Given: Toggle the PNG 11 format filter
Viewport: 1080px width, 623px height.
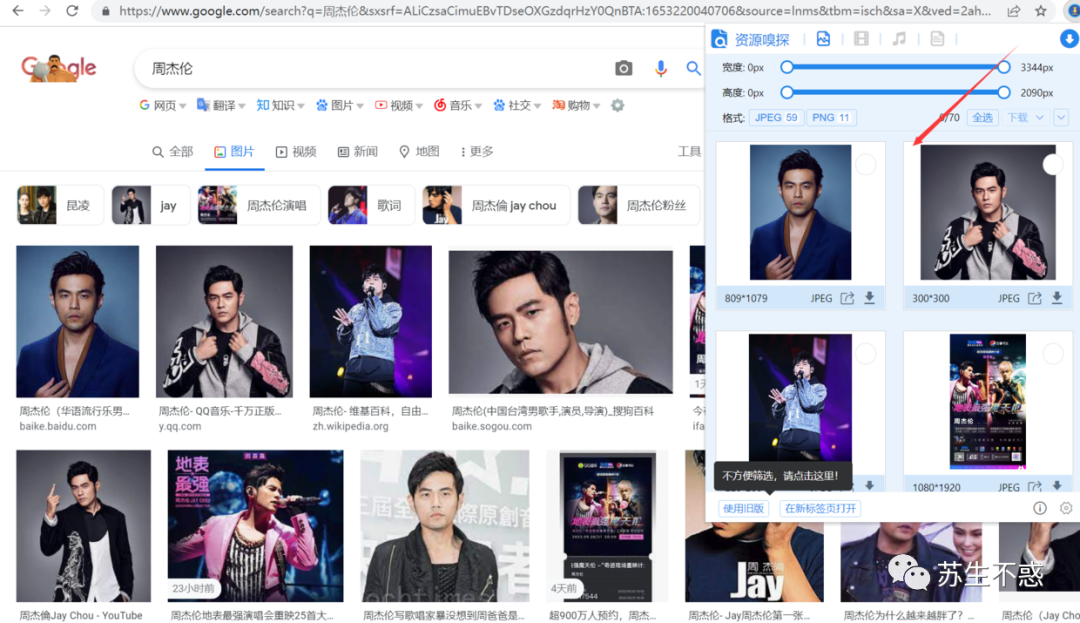Looking at the screenshot, I should [x=831, y=118].
